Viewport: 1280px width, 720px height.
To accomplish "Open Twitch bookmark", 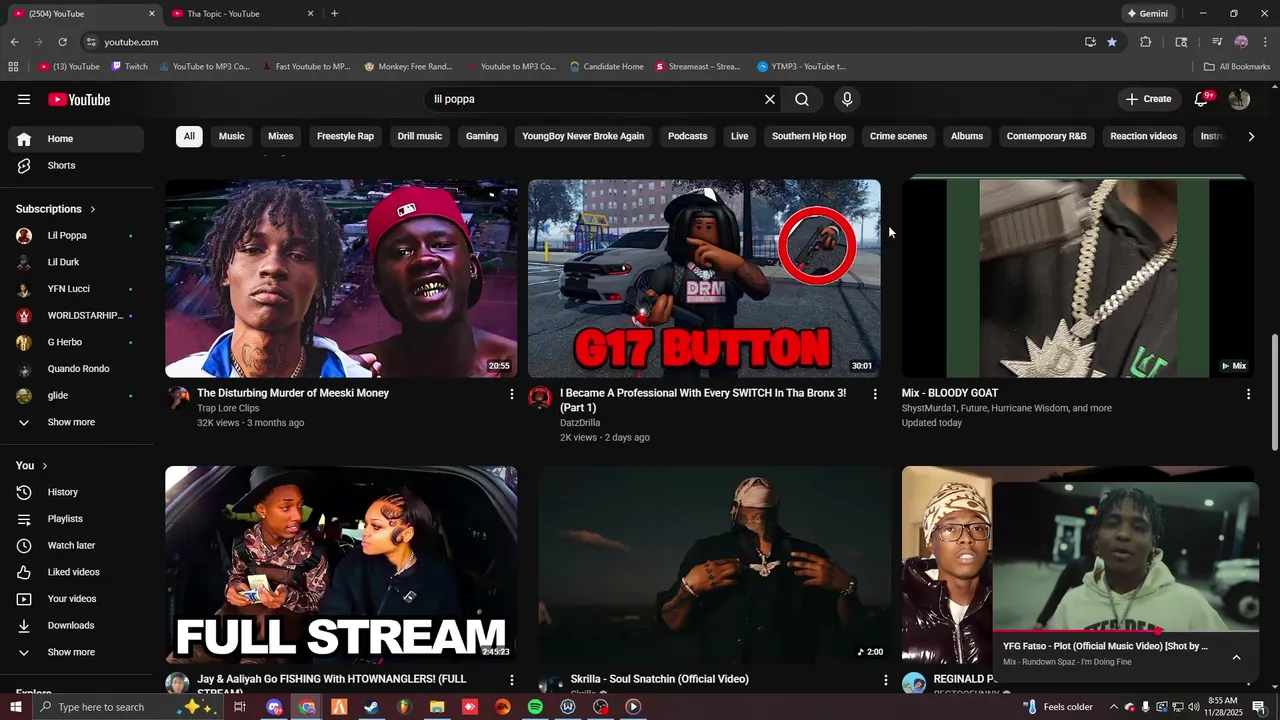I will click(130, 67).
